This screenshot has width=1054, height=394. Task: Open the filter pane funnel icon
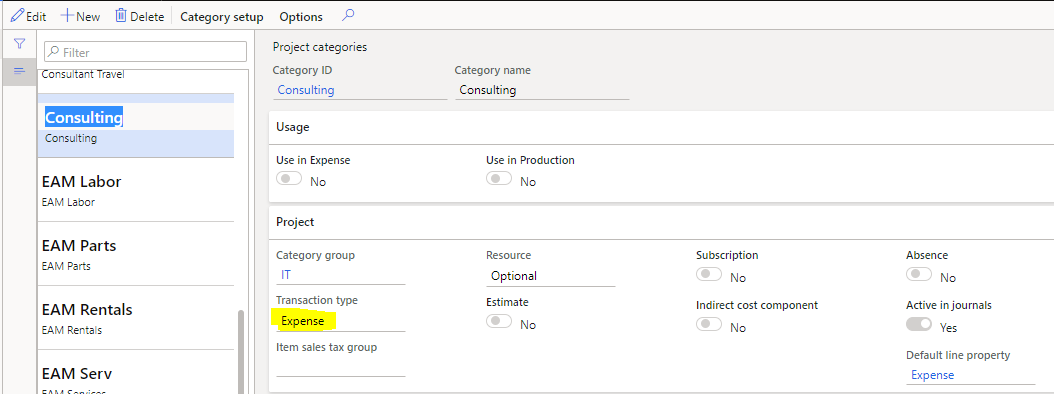pos(19,44)
